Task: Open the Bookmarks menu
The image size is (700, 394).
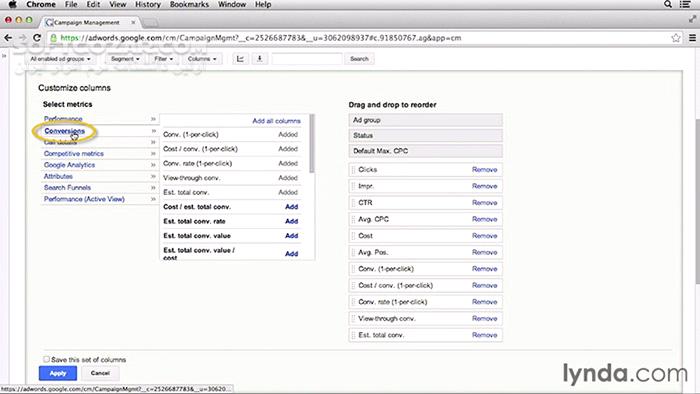Action: pos(189,4)
